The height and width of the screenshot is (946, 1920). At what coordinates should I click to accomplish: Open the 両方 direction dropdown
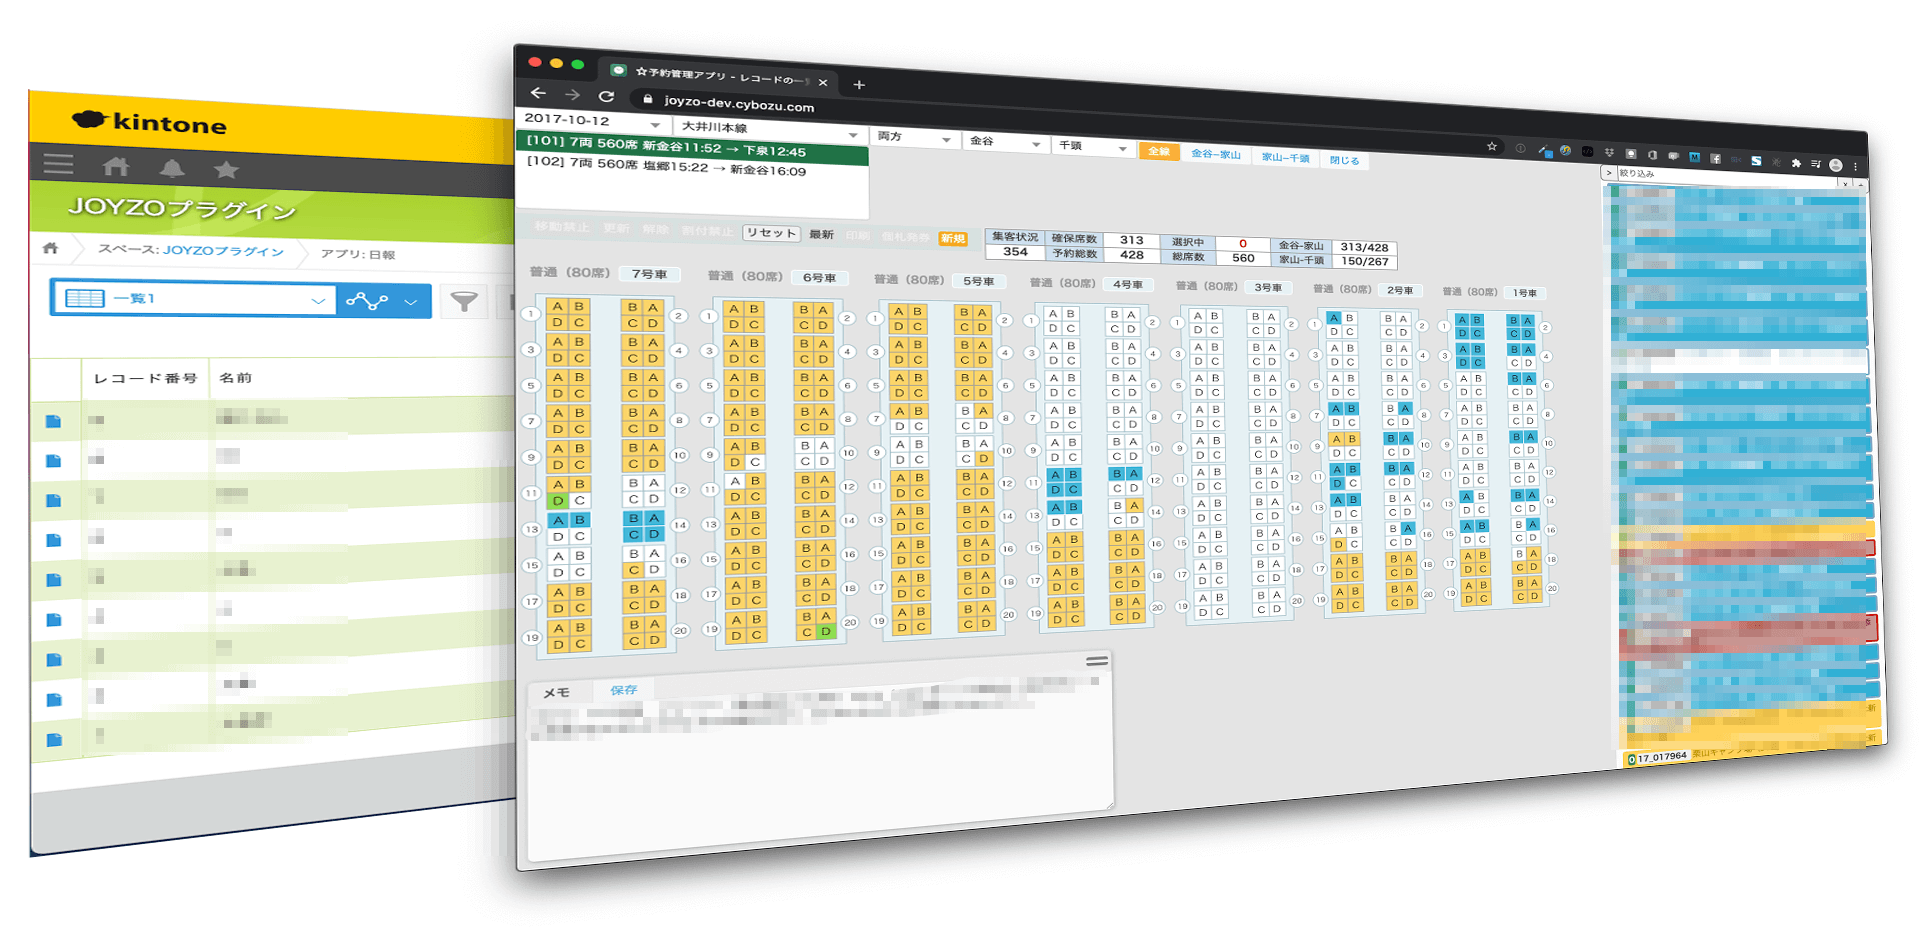coord(914,138)
